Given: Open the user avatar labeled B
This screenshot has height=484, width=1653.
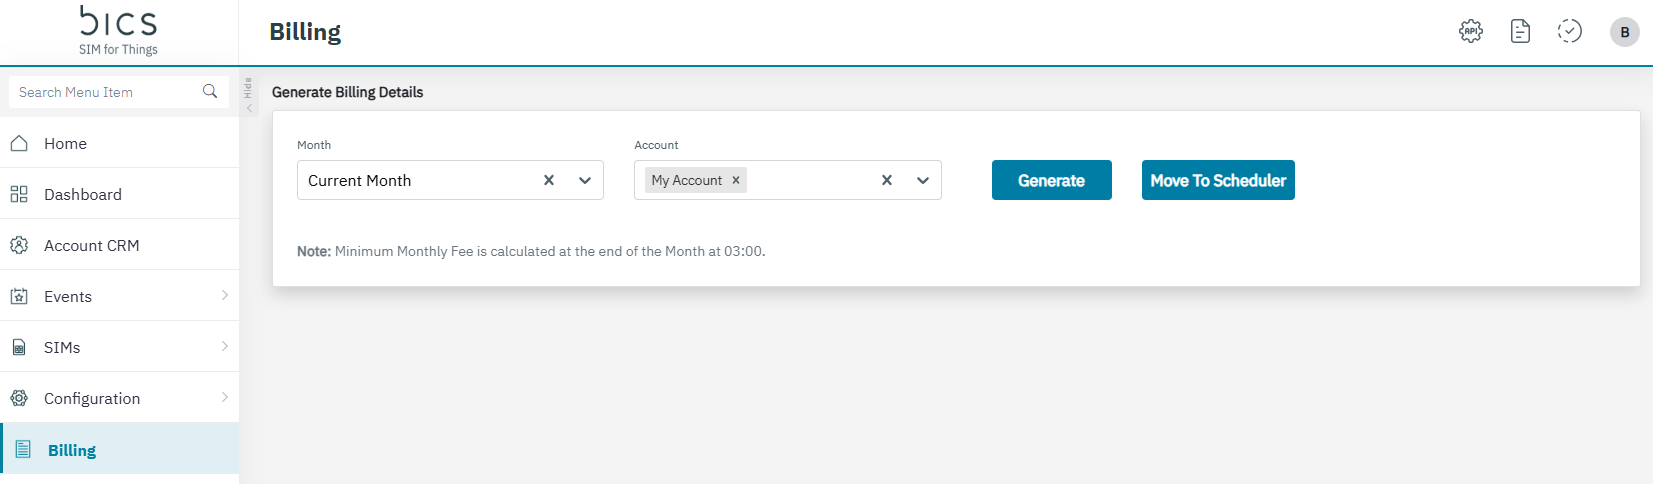Looking at the screenshot, I should click(x=1624, y=32).
